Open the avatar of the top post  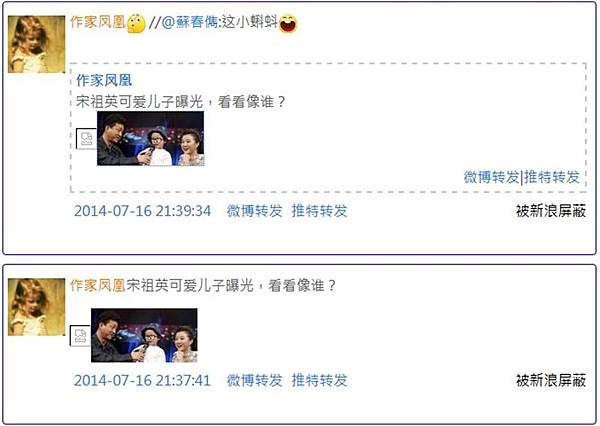click(37, 44)
